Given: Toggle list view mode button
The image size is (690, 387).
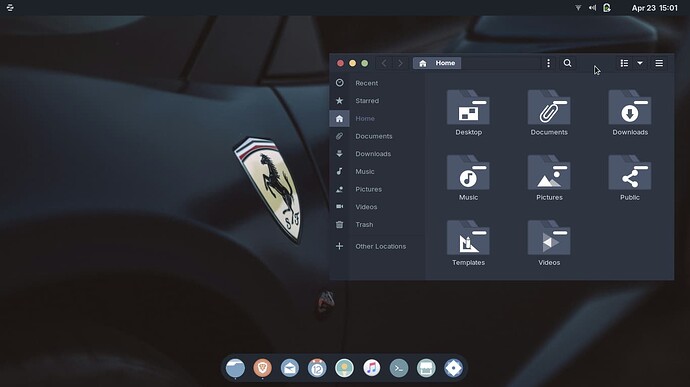Looking at the screenshot, I should tap(624, 63).
